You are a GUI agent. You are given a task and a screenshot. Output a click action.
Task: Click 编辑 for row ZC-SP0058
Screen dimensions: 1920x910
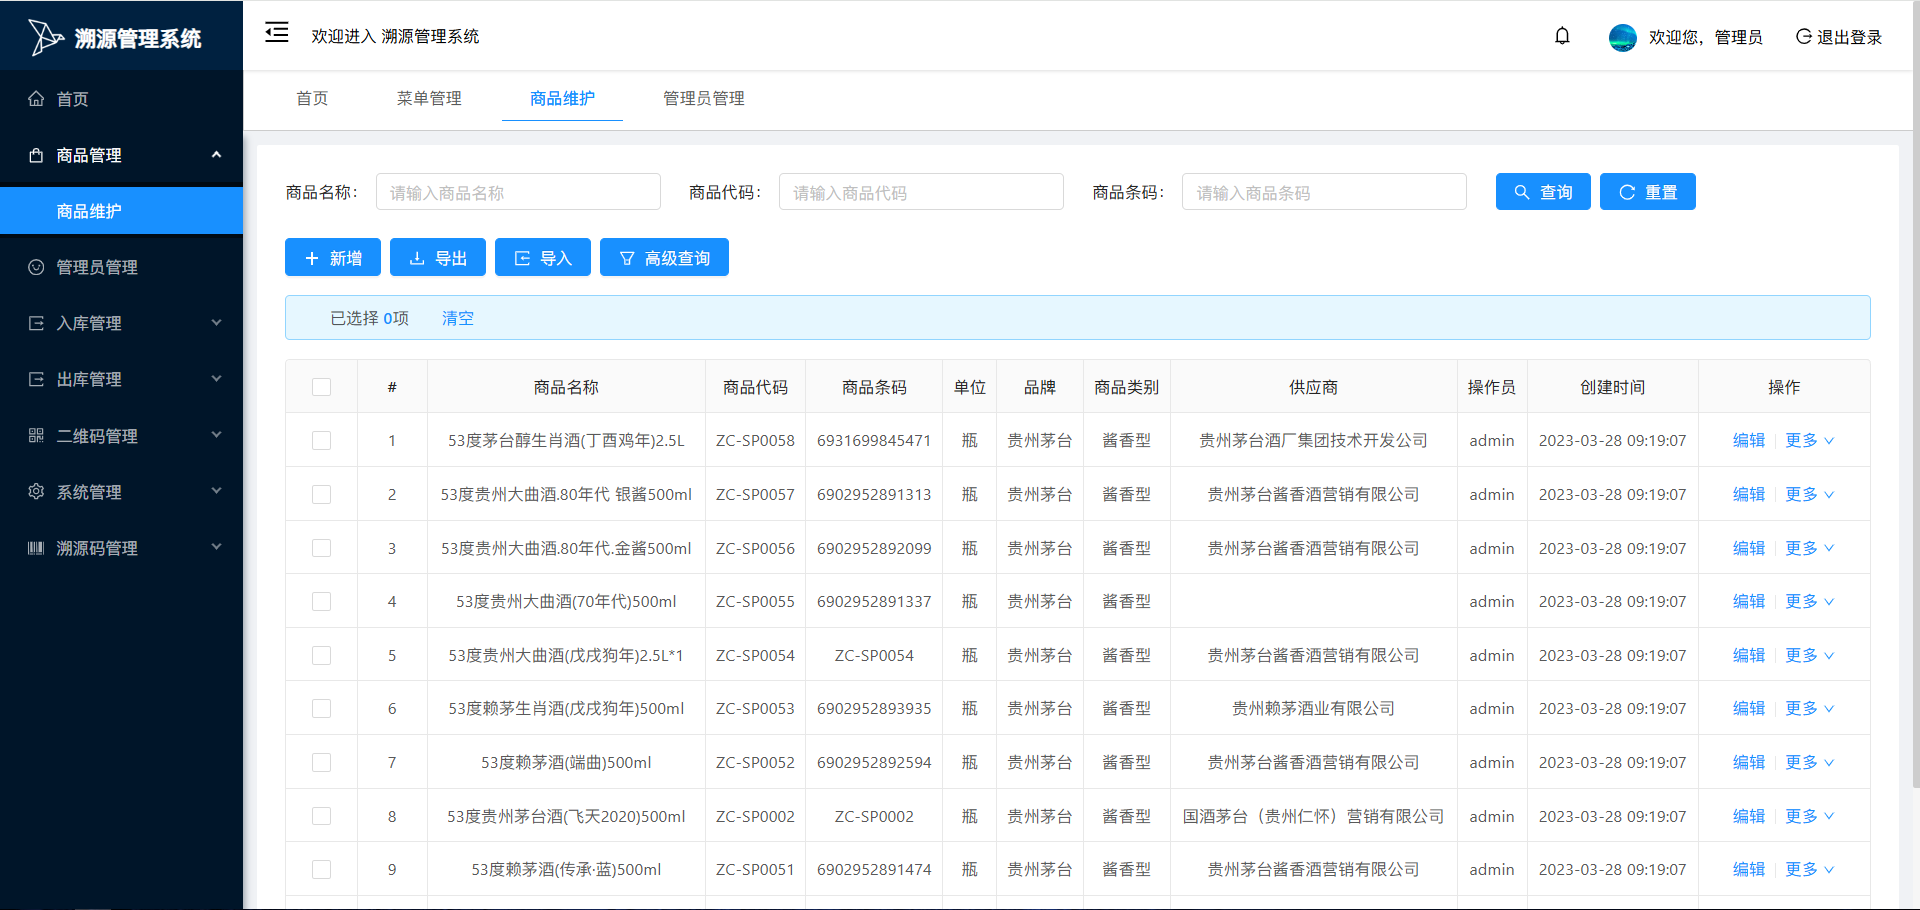pos(1748,440)
